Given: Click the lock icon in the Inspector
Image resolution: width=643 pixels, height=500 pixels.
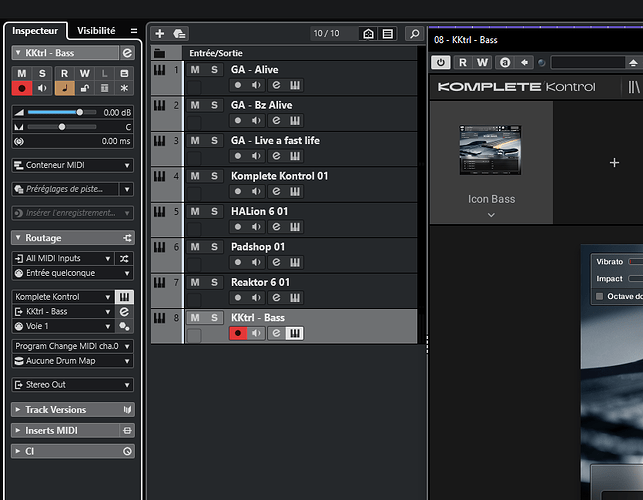Looking at the screenshot, I should [86, 88].
